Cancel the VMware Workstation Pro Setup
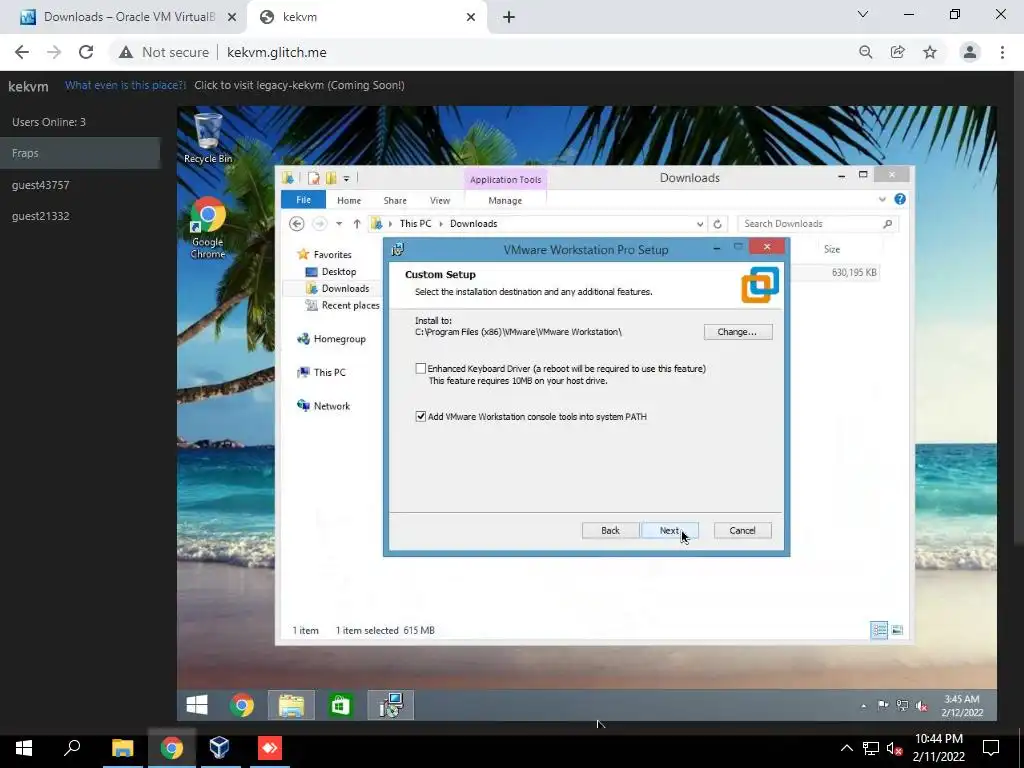This screenshot has height=768, width=1024. click(743, 530)
